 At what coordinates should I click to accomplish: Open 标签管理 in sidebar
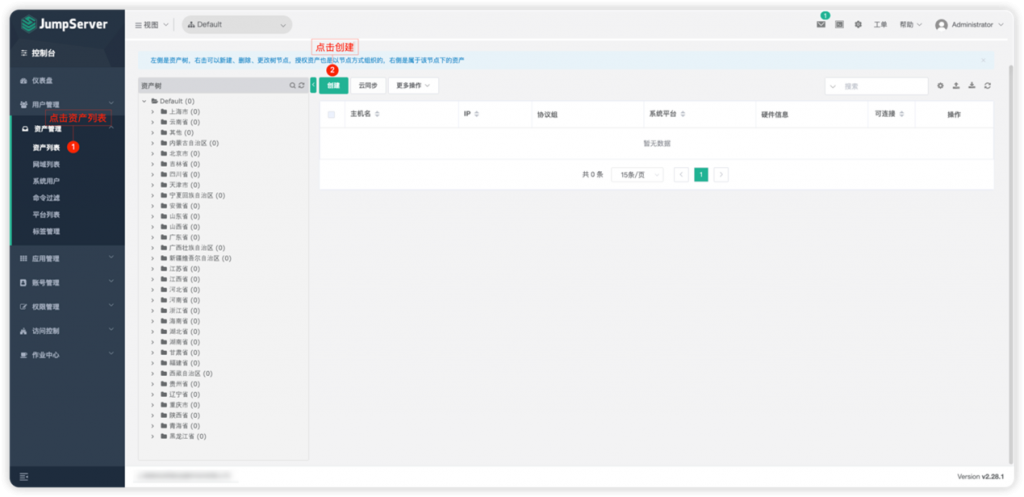[x=46, y=231]
